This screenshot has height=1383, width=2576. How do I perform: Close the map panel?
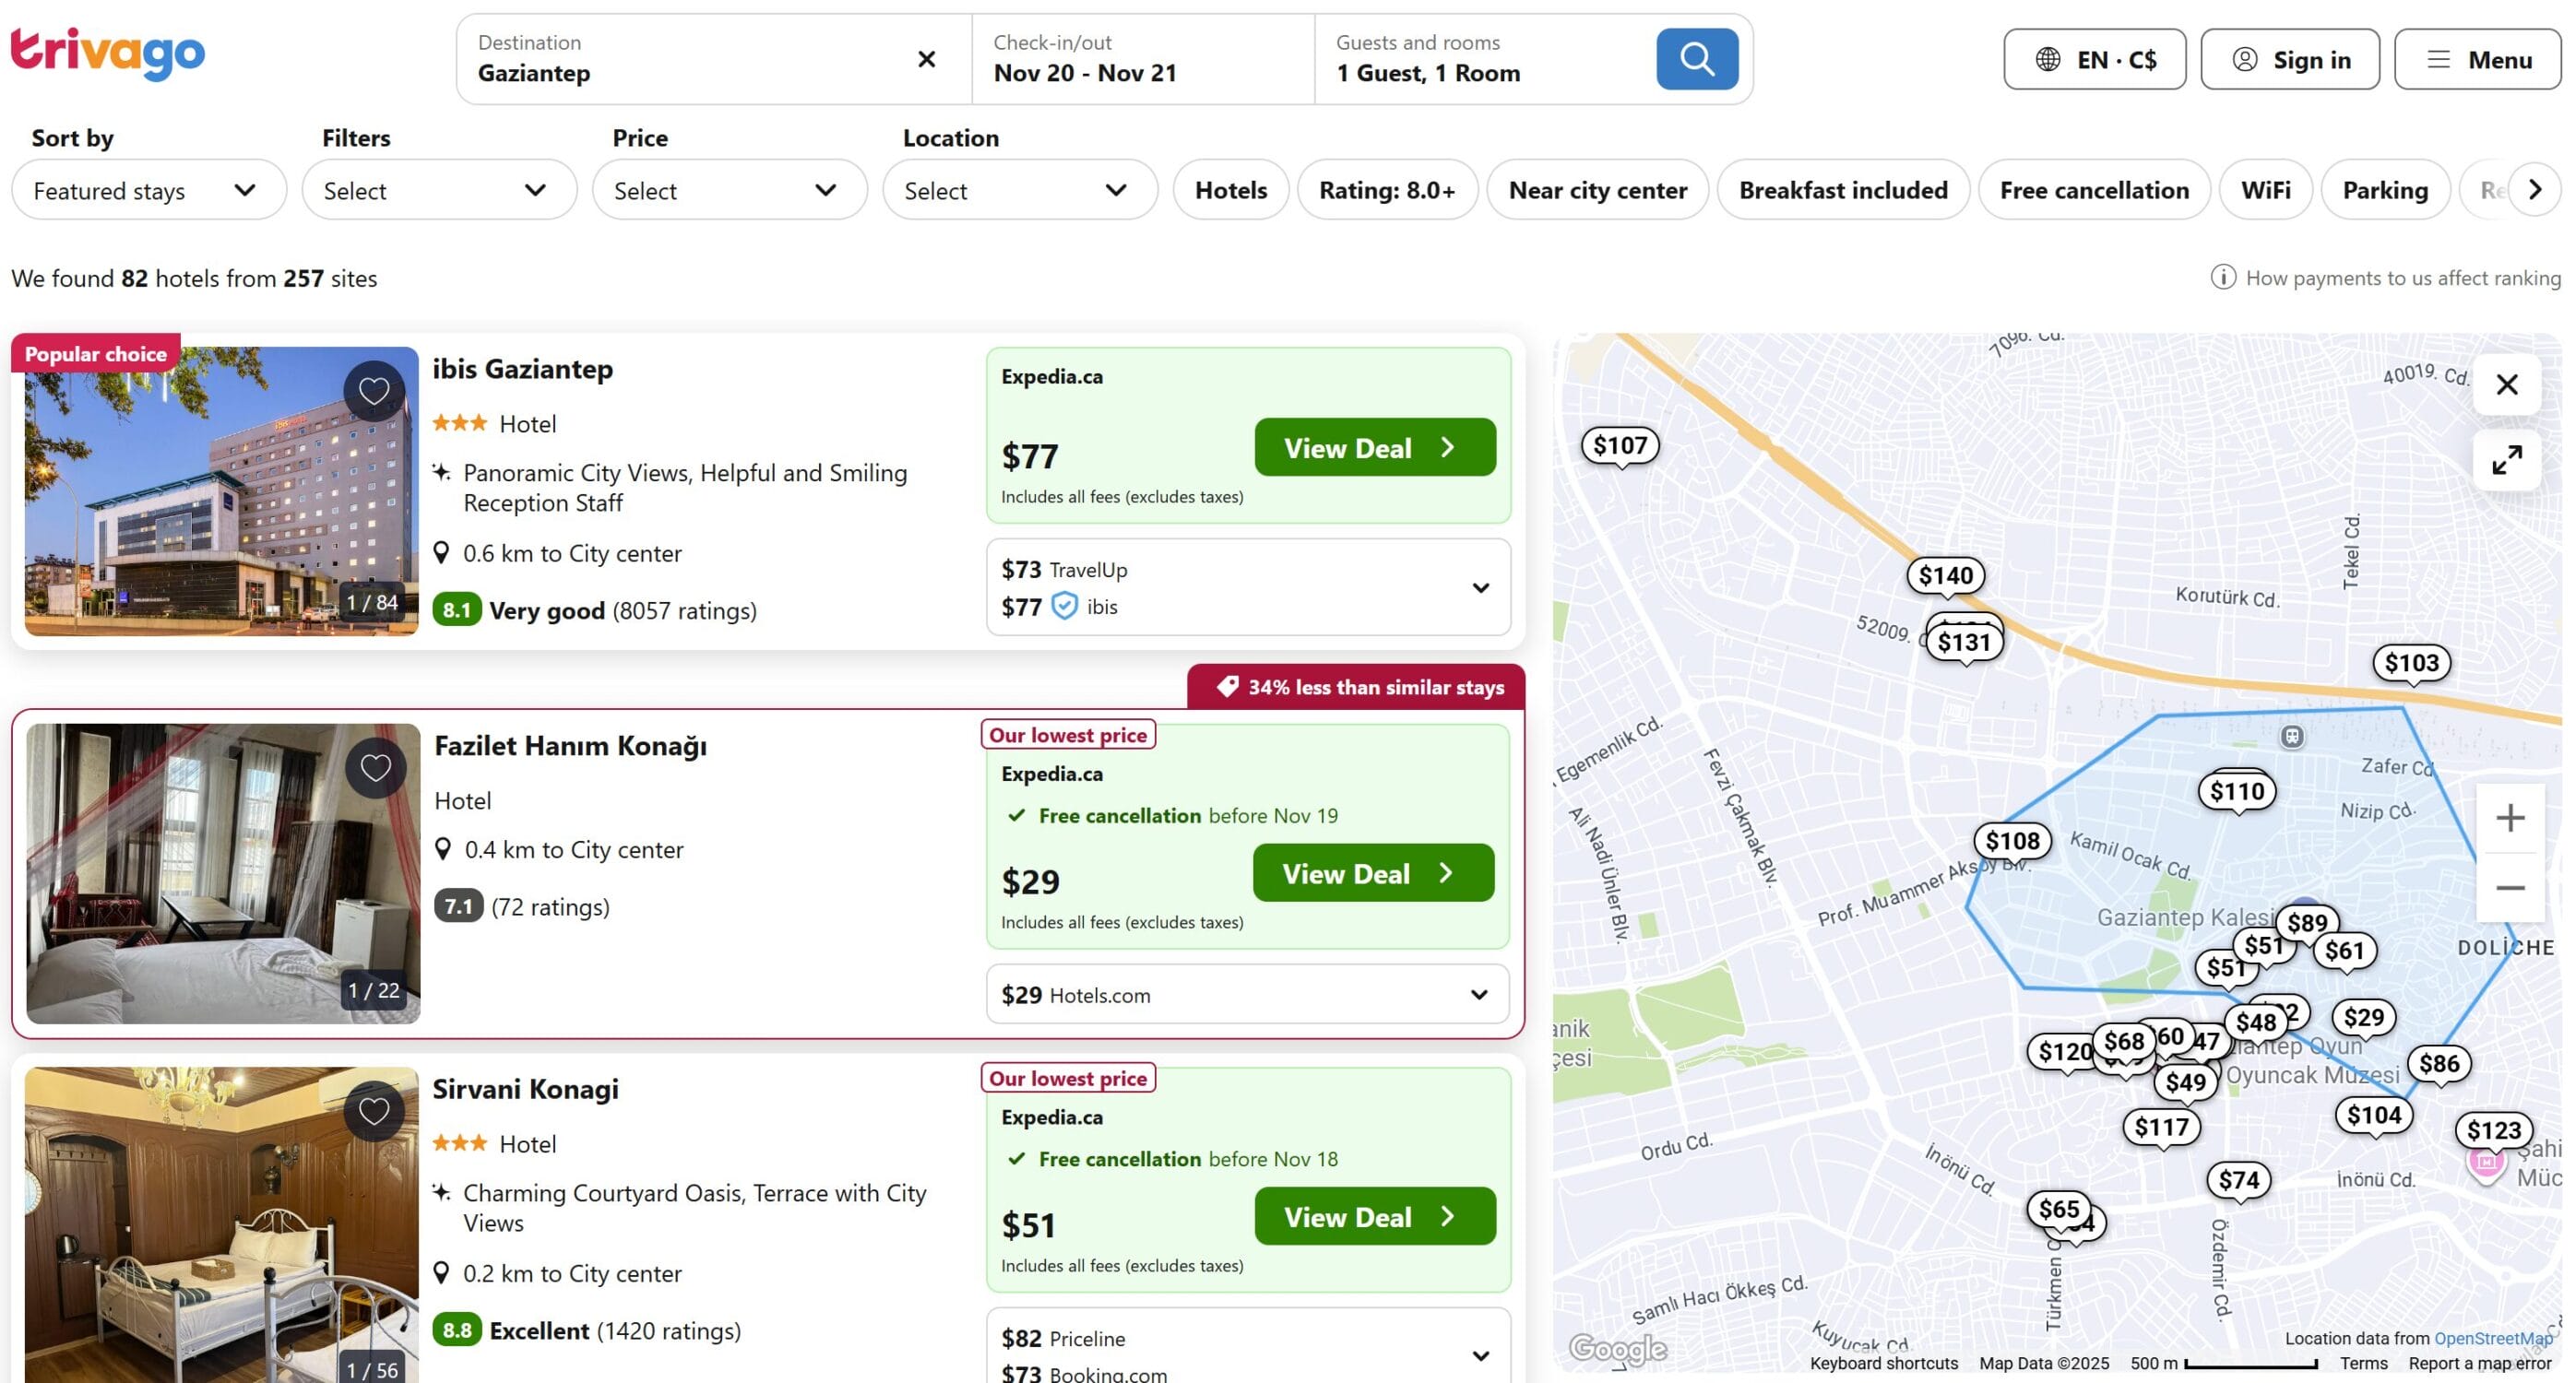[2506, 384]
